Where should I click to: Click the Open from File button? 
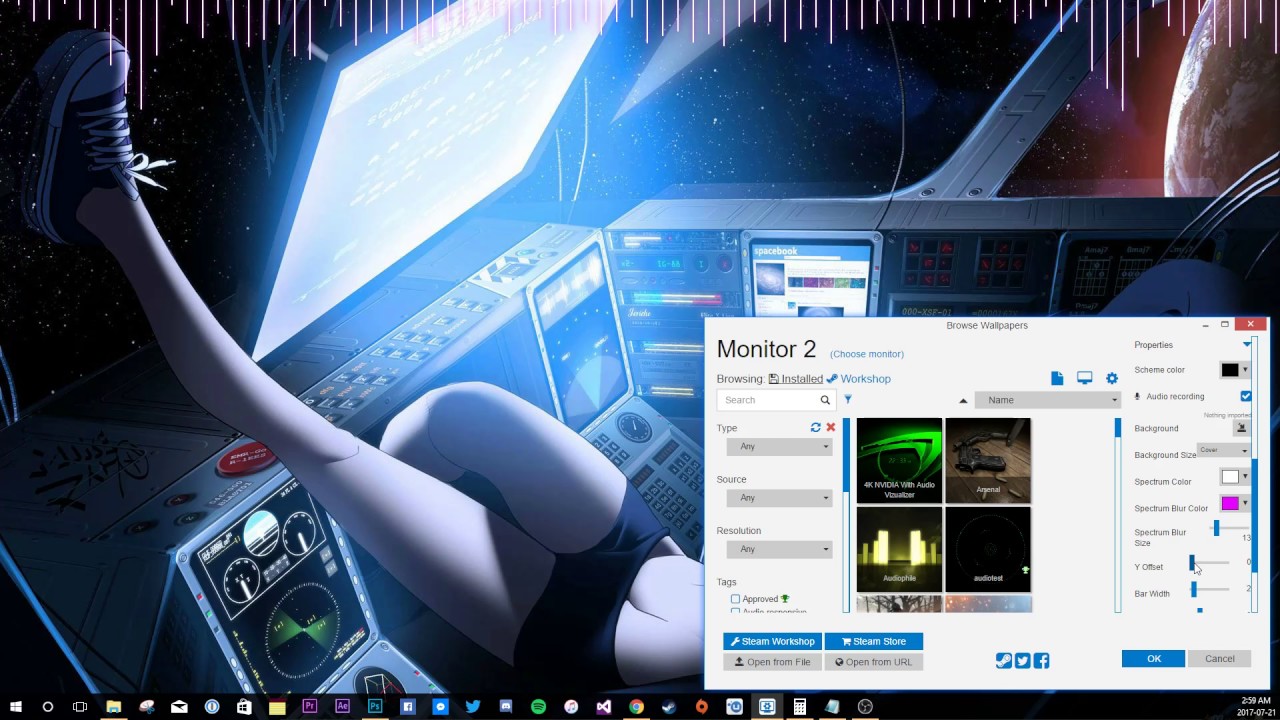pos(772,662)
